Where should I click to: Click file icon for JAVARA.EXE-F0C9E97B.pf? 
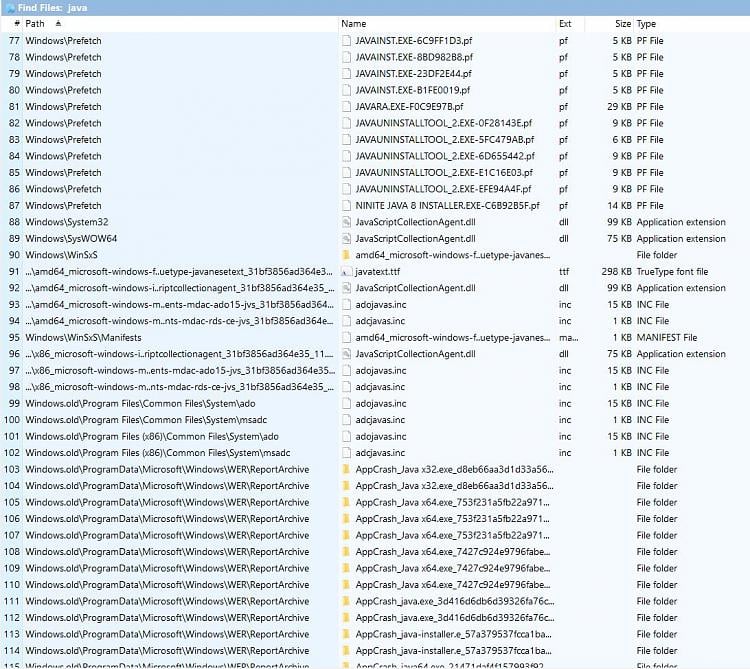(x=346, y=107)
